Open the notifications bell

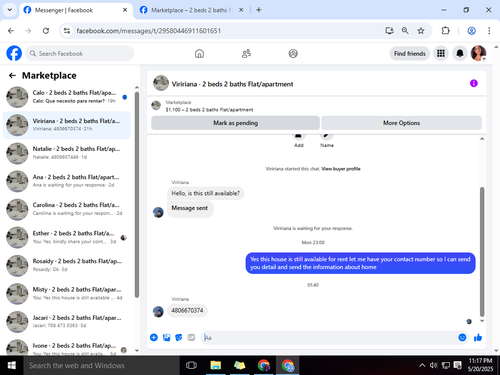tap(460, 53)
